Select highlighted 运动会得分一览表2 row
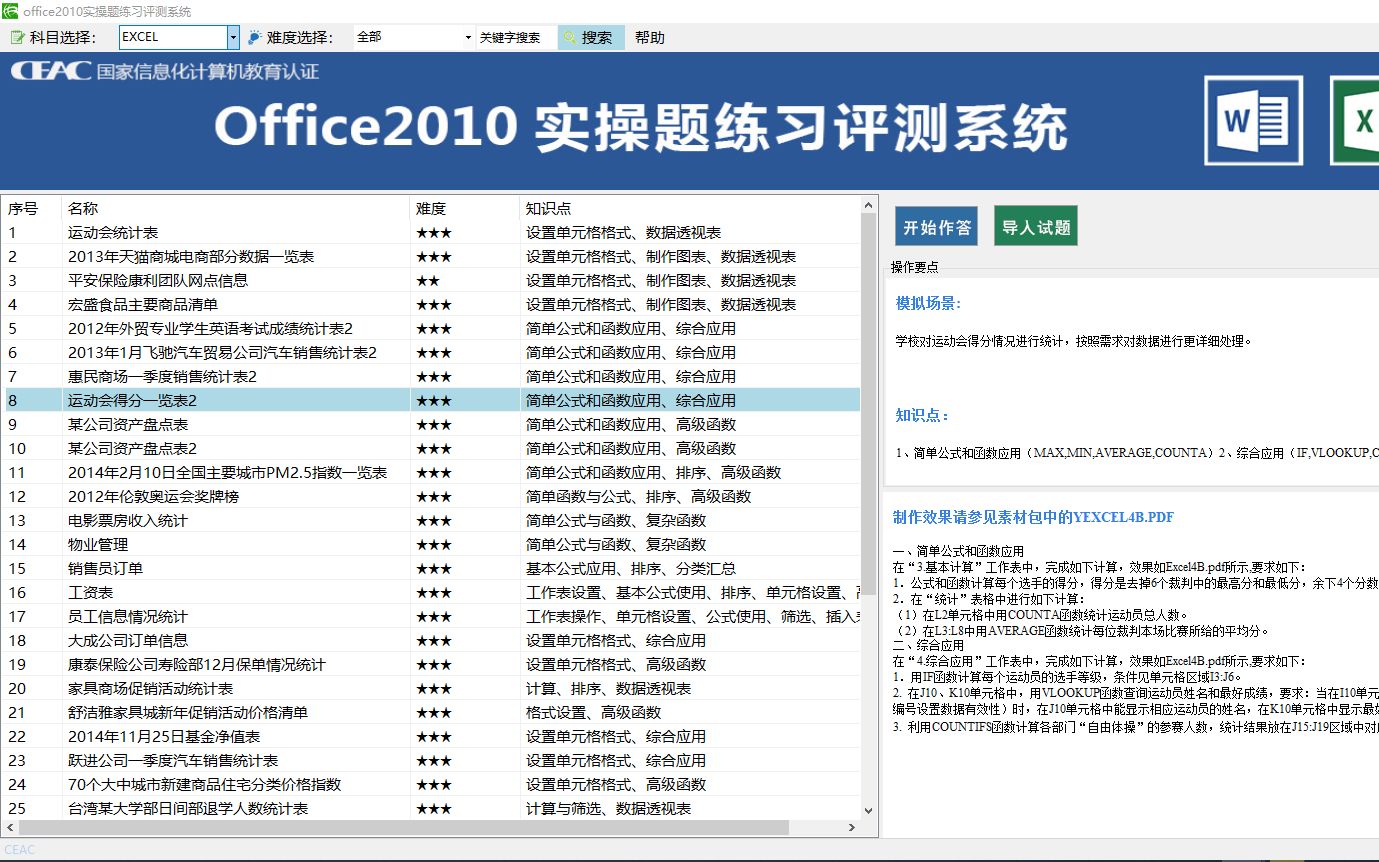The height and width of the screenshot is (862, 1379). click(431, 400)
